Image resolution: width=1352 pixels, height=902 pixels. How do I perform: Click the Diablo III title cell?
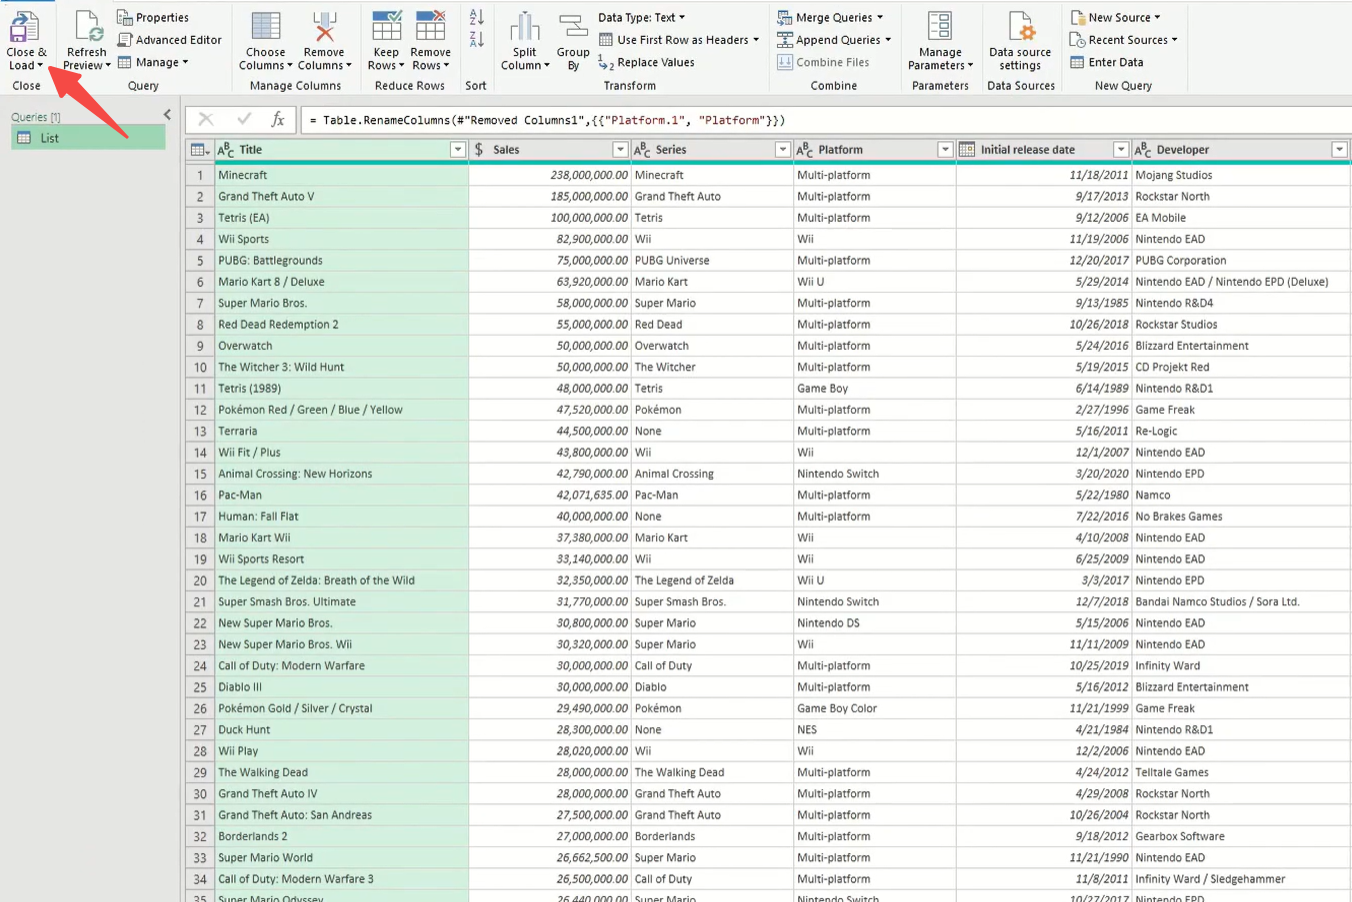341,687
